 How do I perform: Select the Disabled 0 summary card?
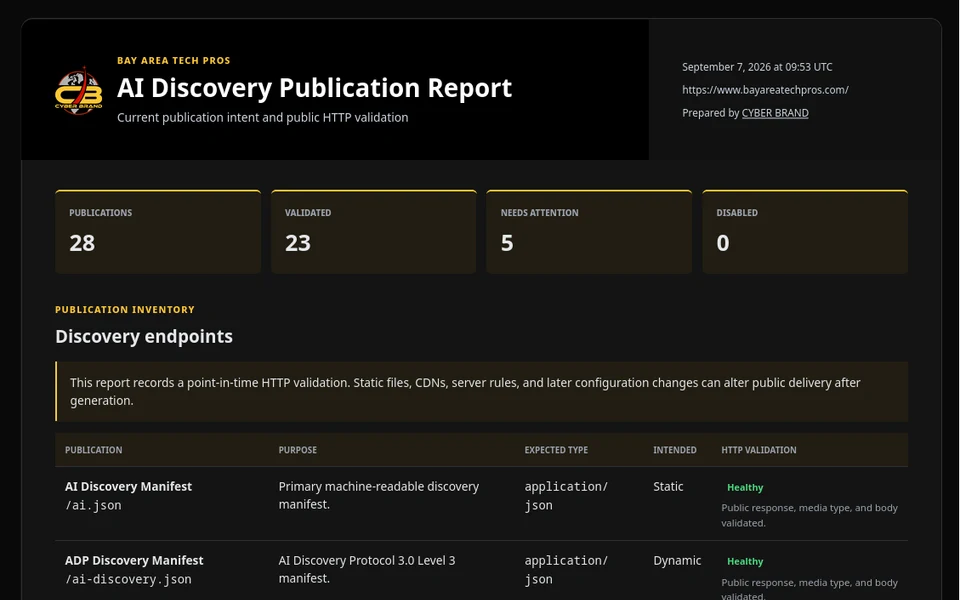tap(805, 231)
